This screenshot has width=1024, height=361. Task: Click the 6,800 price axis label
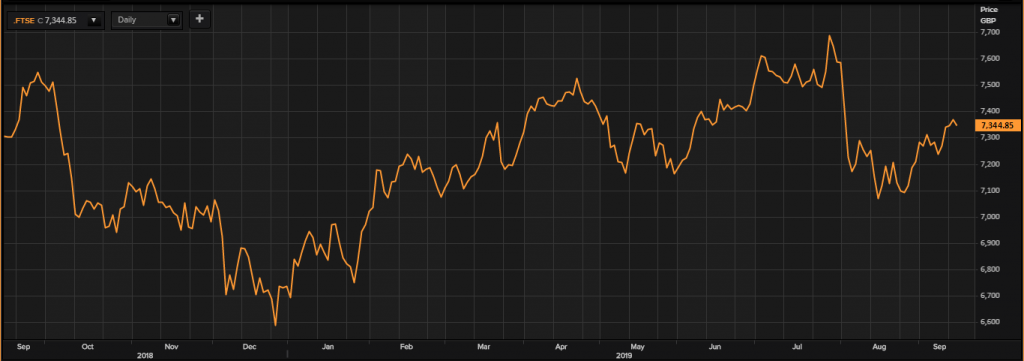(991, 269)
